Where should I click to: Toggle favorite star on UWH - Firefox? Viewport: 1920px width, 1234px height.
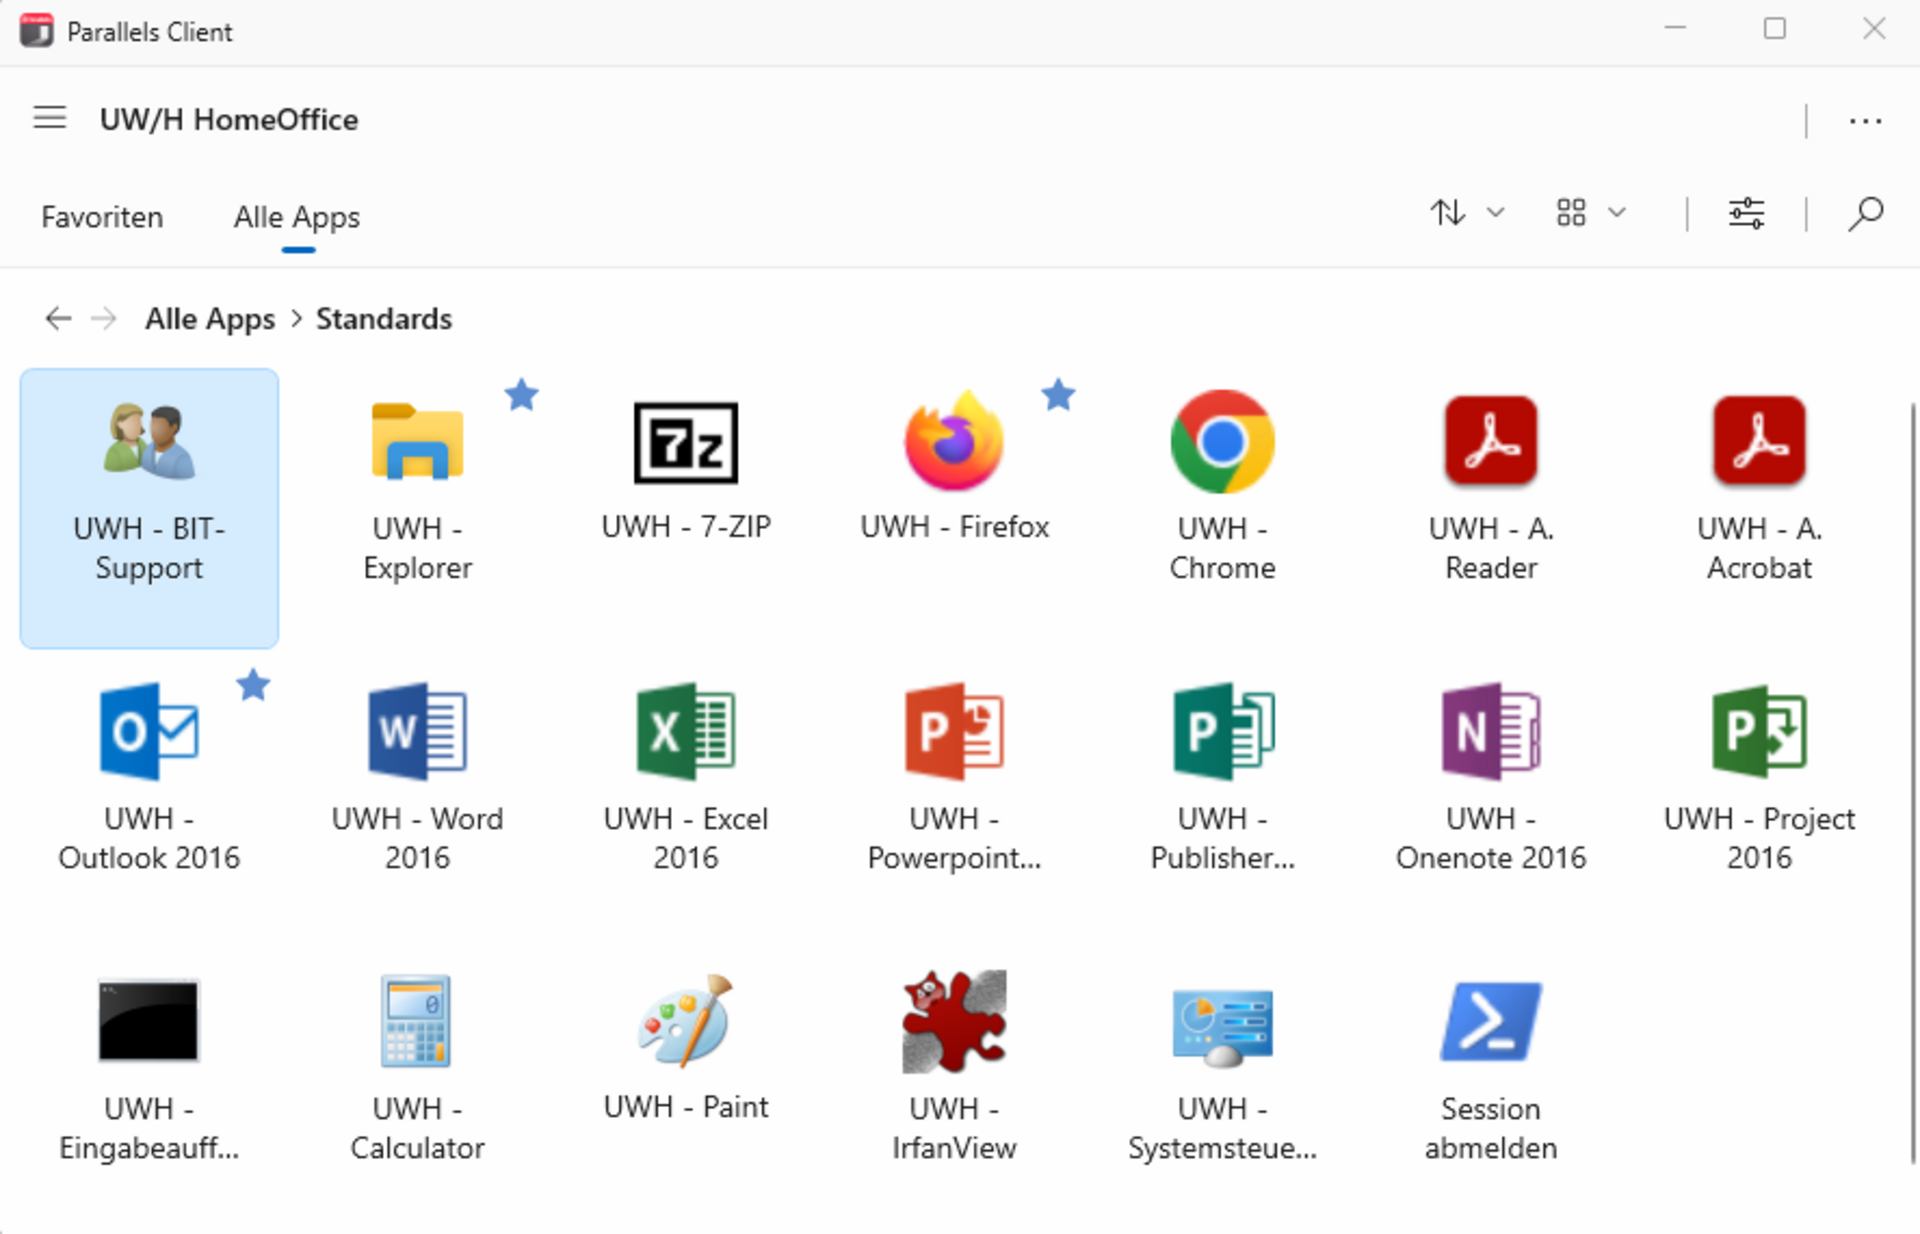pos(1058,395)
